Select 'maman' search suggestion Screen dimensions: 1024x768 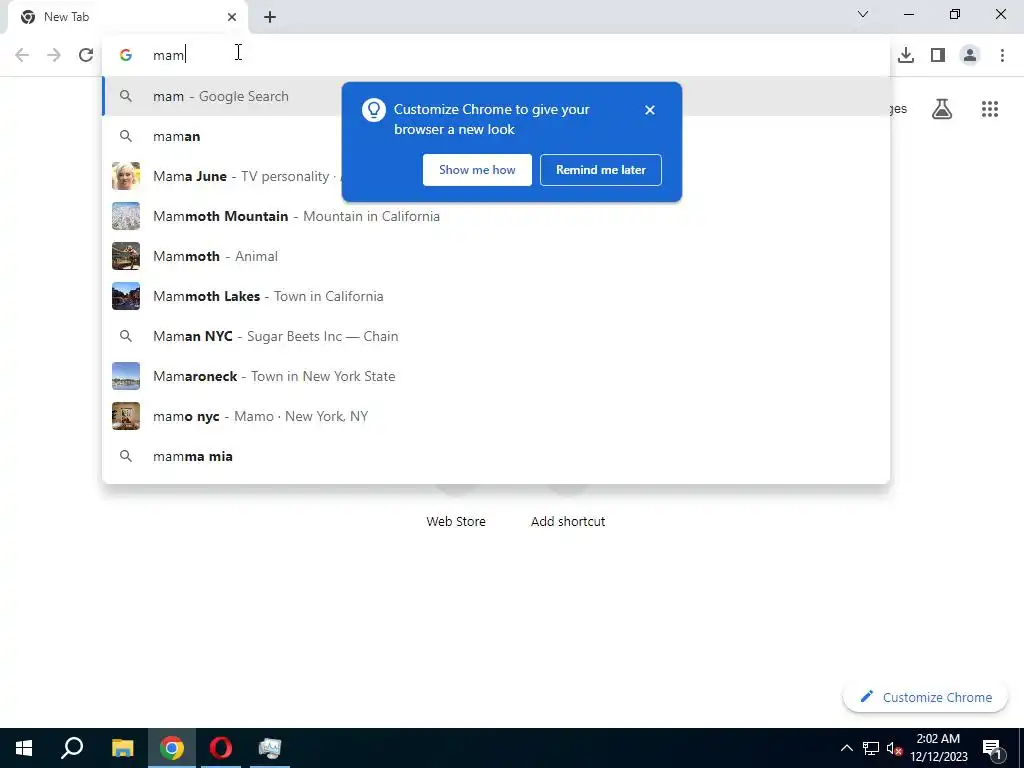pos(496,136)
